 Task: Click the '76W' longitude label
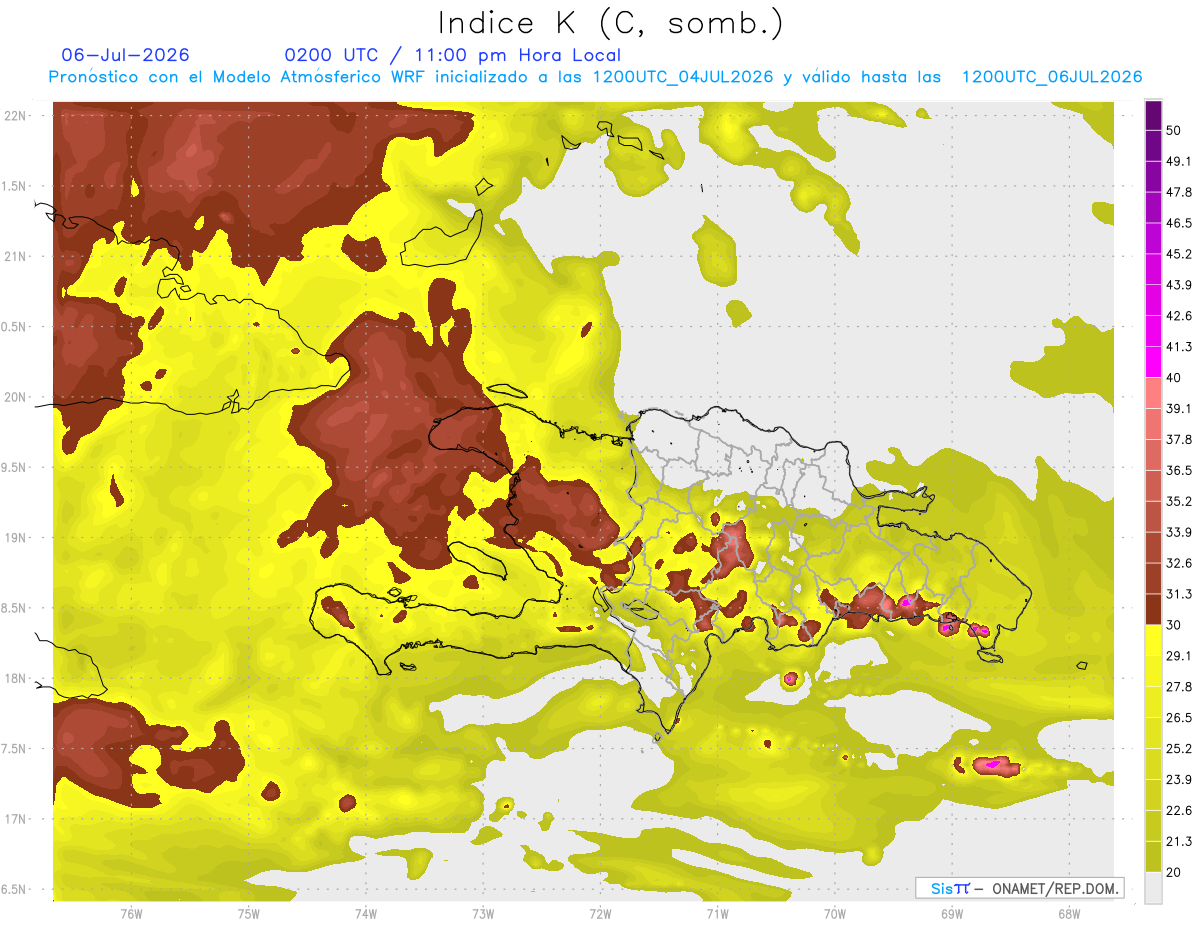tap(131, 914)
